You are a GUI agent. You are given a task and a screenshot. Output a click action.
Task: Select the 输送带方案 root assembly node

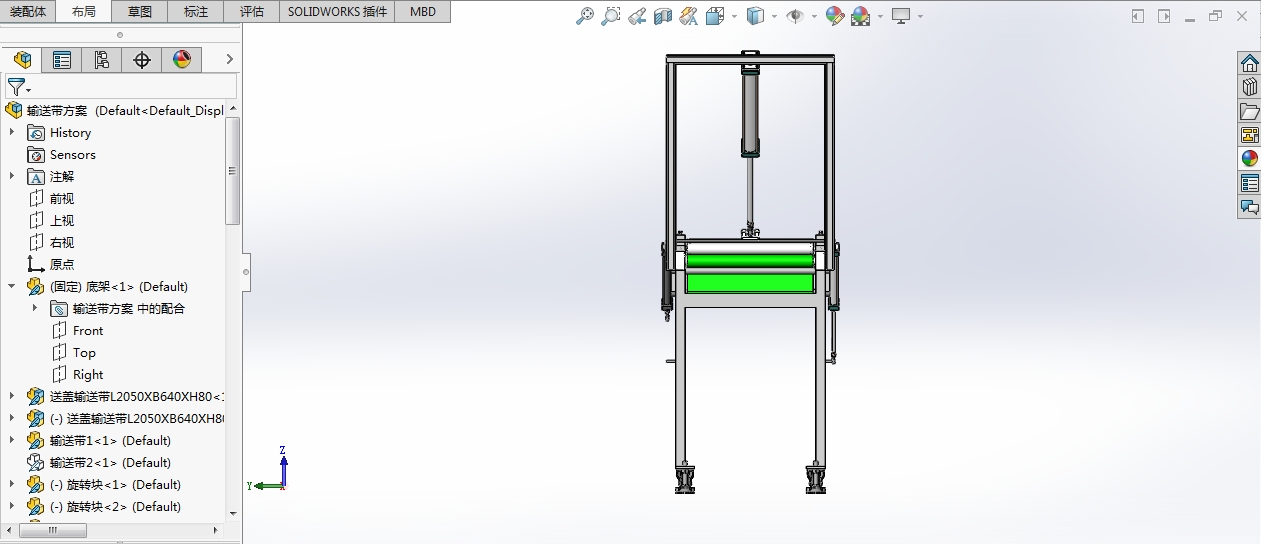[115, 111]
